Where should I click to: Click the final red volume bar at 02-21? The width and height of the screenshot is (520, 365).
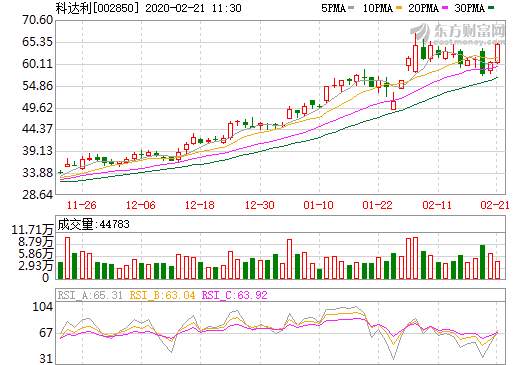(498, 270)
